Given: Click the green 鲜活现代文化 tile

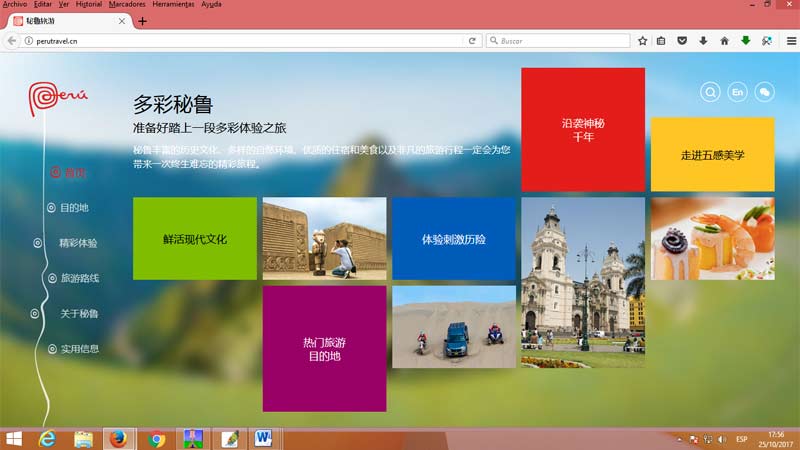Looking at the screenshot, I should (x=195, y=239).
